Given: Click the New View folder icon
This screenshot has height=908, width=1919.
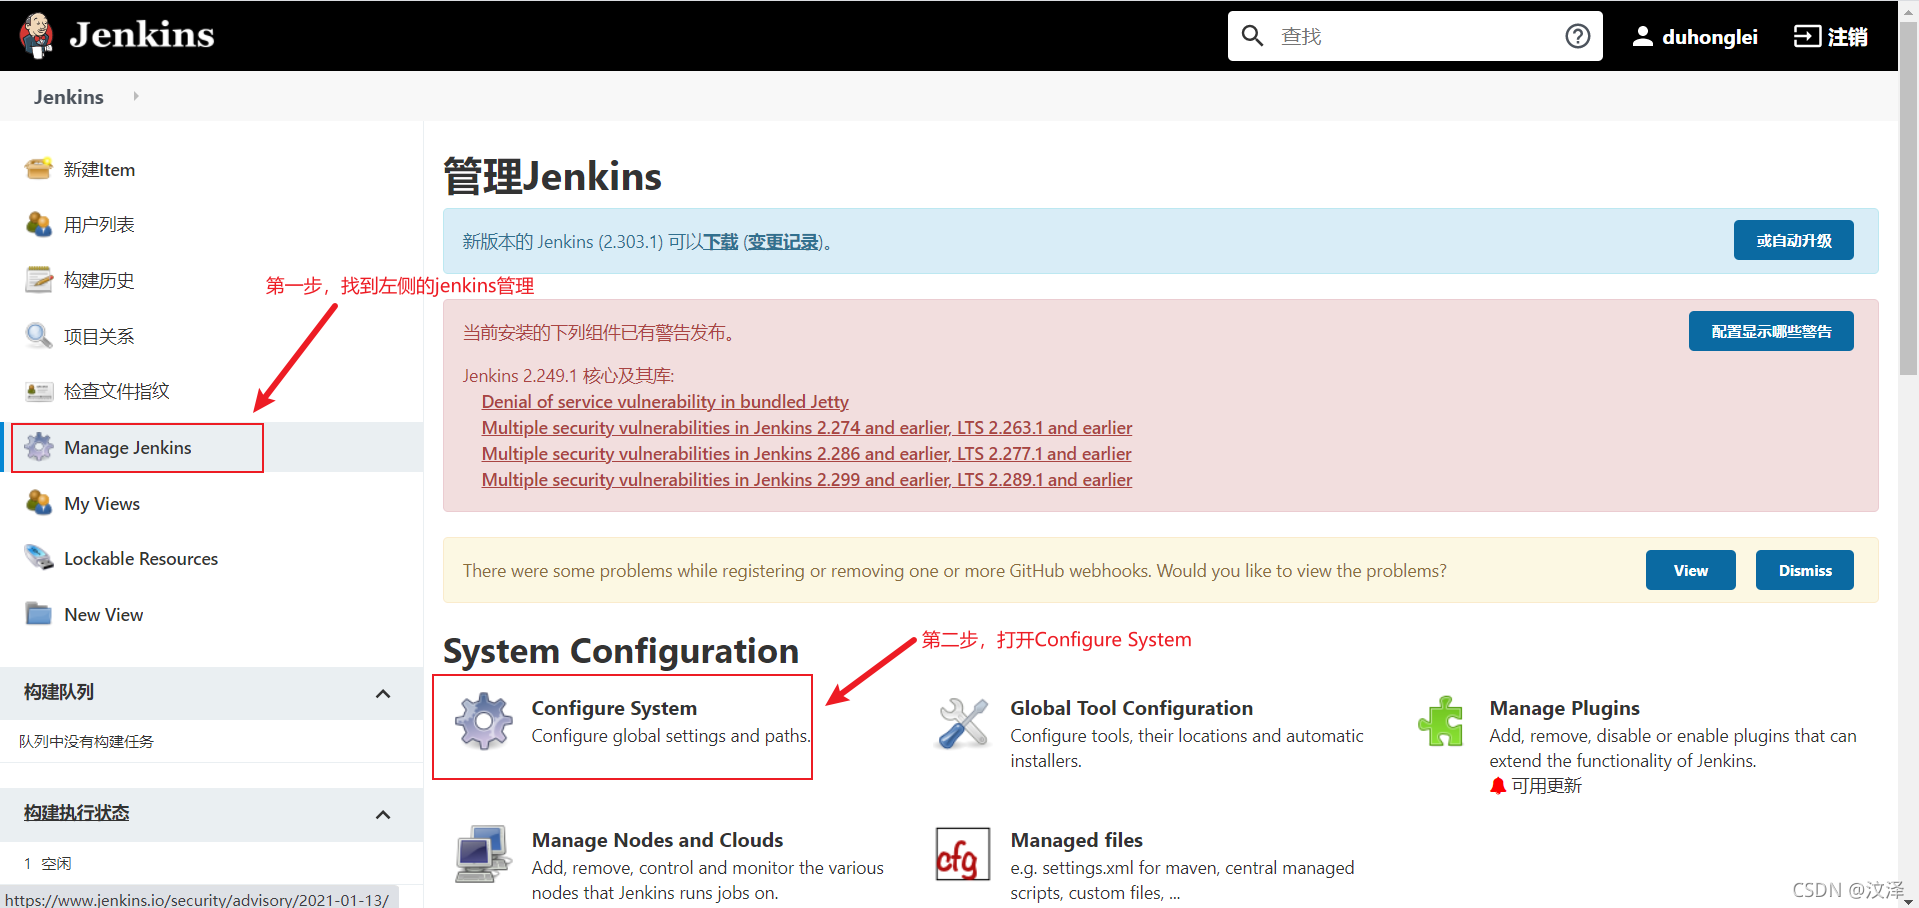Looking at the screenshot, I should (x=39, y=614).
